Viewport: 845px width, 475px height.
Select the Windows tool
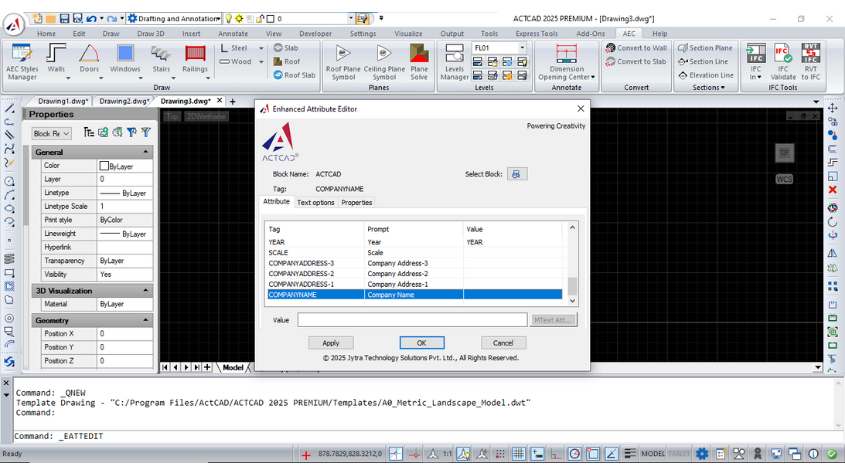click(x=125, y=59)
